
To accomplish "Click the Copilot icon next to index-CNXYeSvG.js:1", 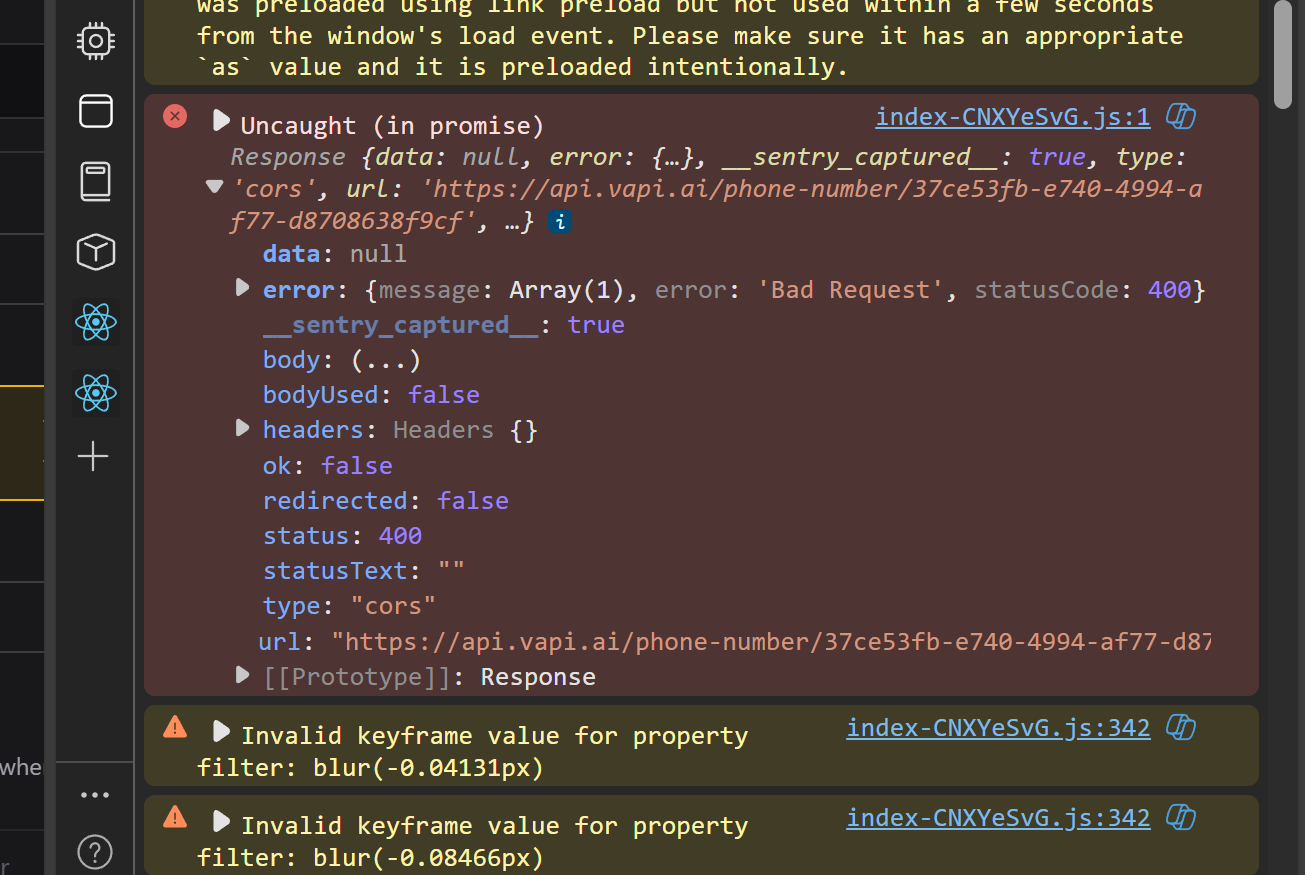I will point(1181,117).
